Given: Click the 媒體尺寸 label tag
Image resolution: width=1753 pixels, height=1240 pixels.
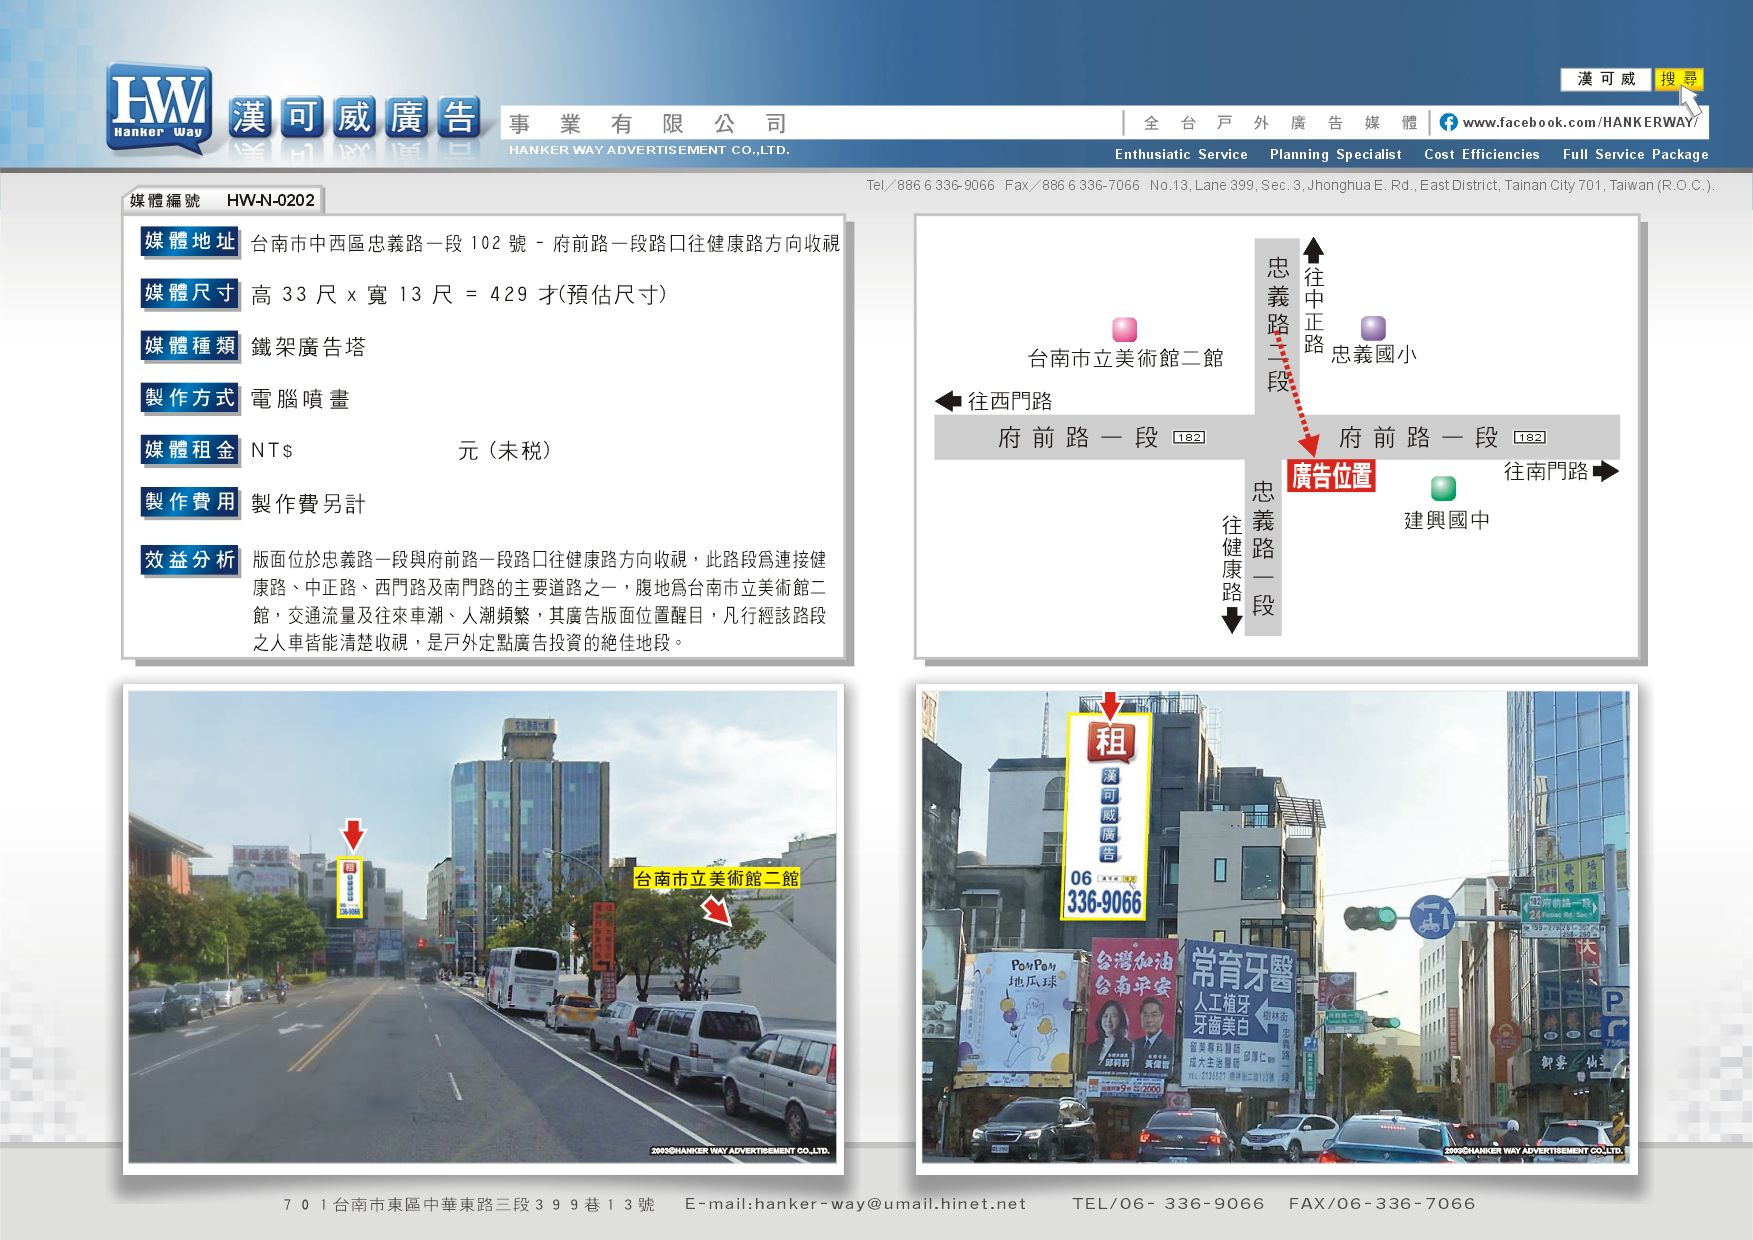Looking at the screenshot, I should coord(189,293).
